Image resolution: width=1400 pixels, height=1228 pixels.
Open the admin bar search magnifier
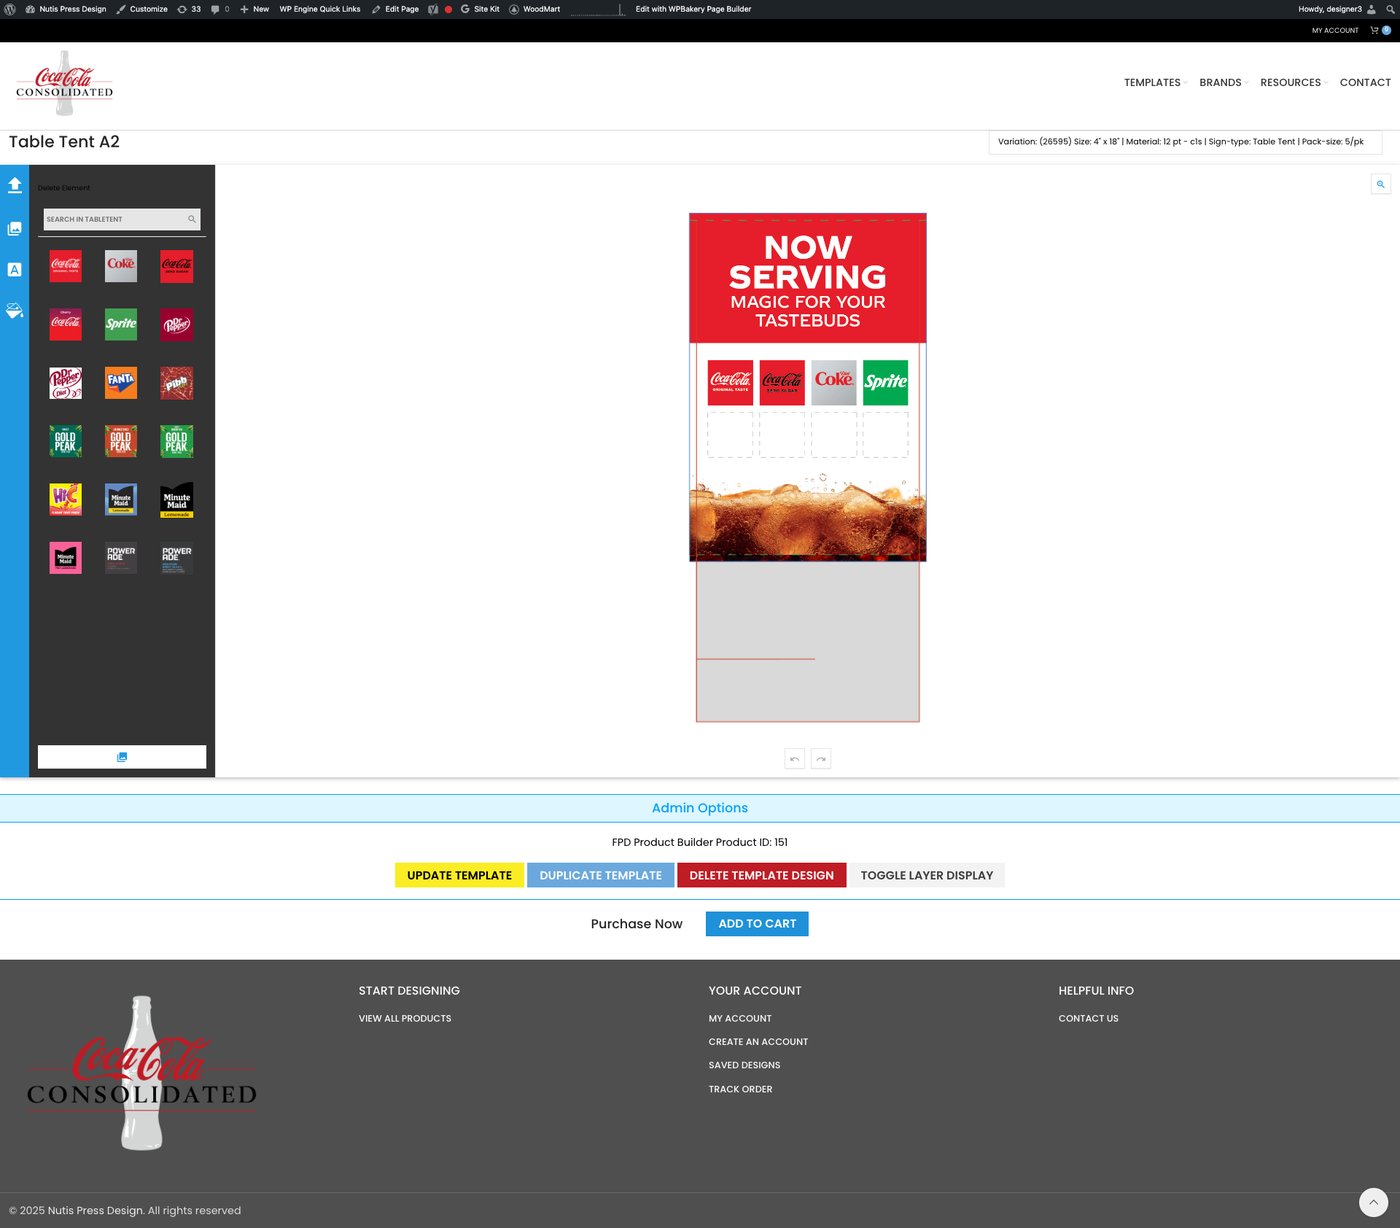point(1390,9)
